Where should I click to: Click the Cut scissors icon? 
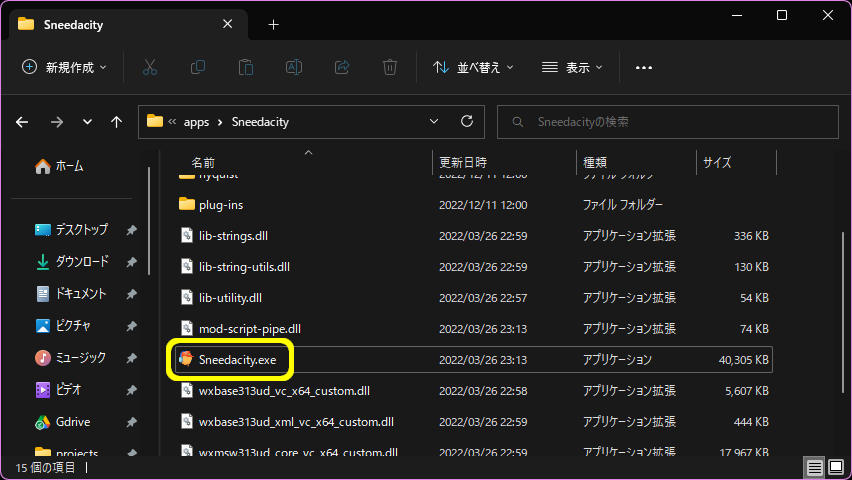tap(149, 67)
